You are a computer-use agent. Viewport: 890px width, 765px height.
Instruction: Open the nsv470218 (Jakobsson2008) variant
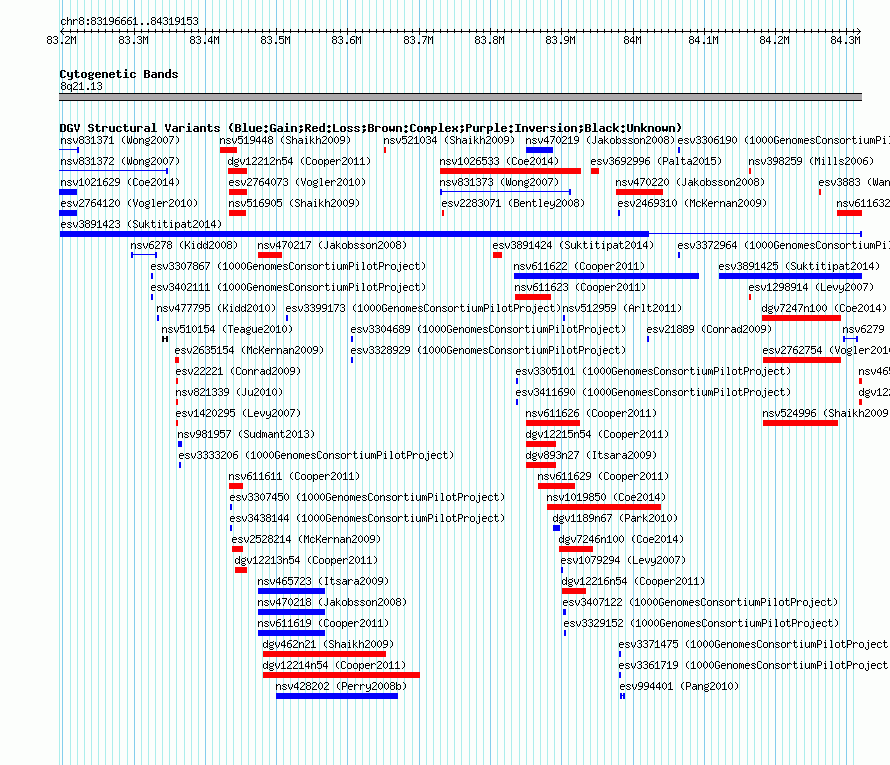click(332, 602)
